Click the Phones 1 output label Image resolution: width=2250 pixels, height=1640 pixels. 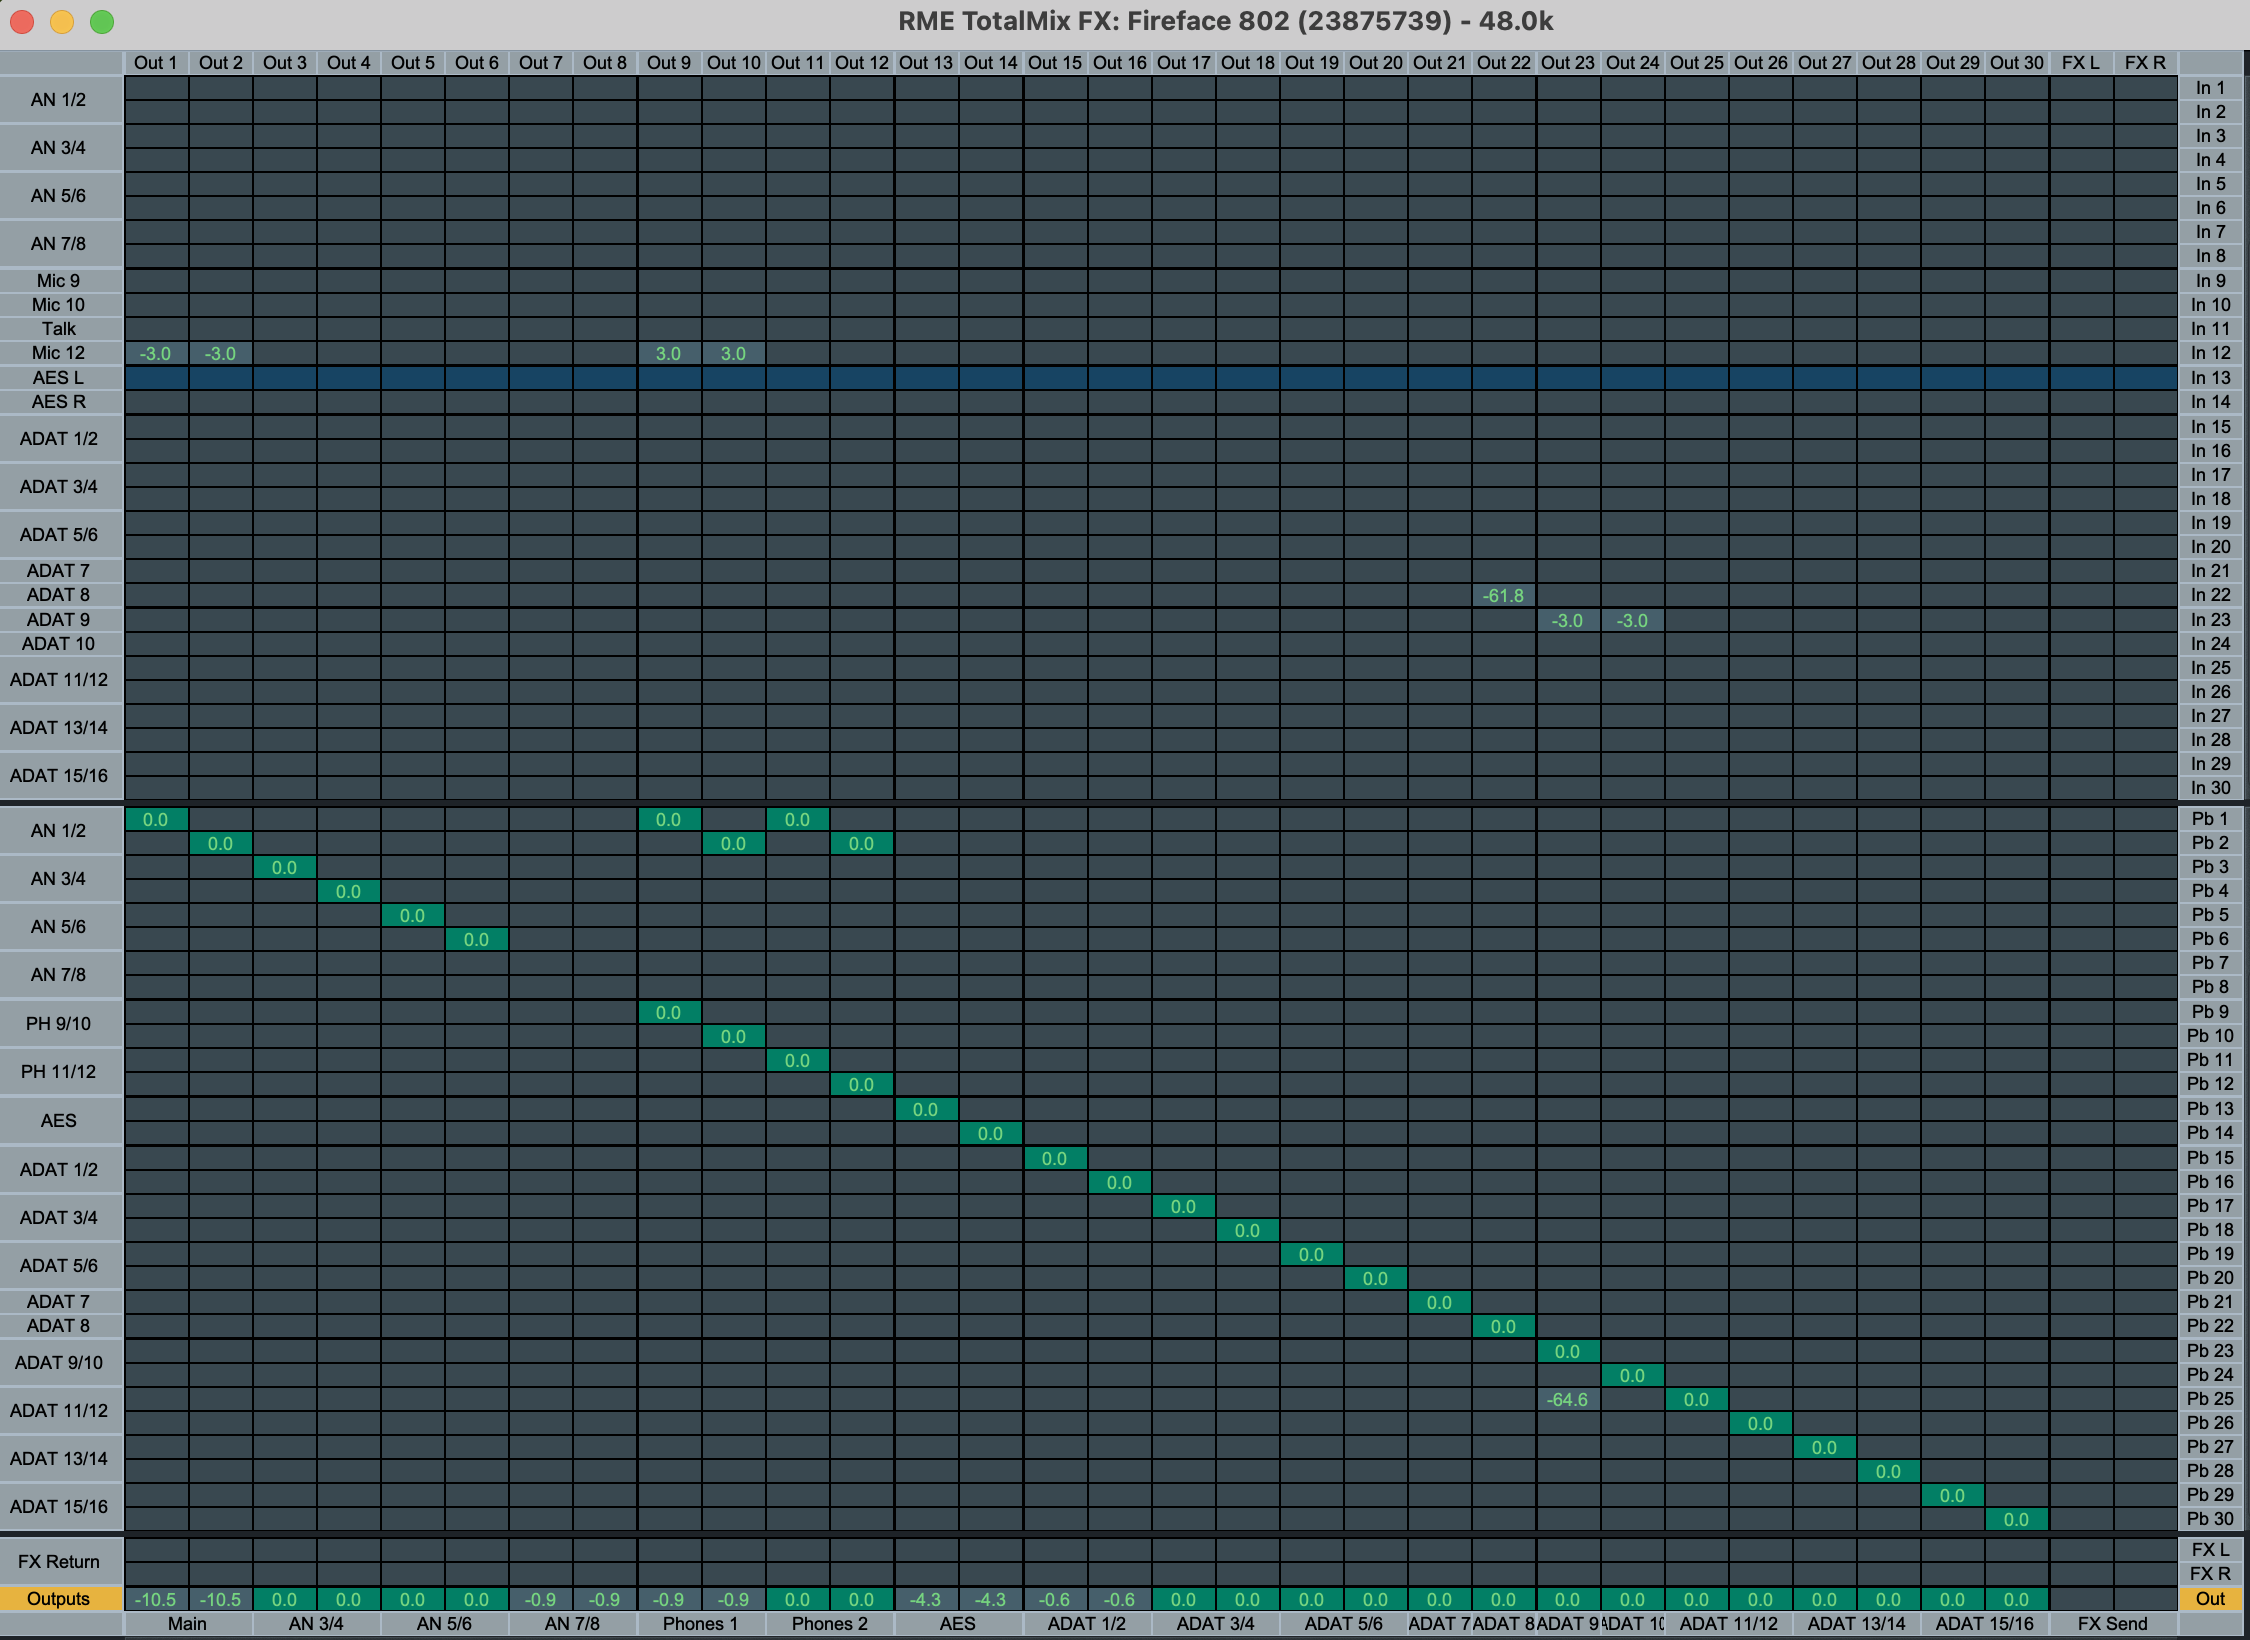(x=700, y=1624)
